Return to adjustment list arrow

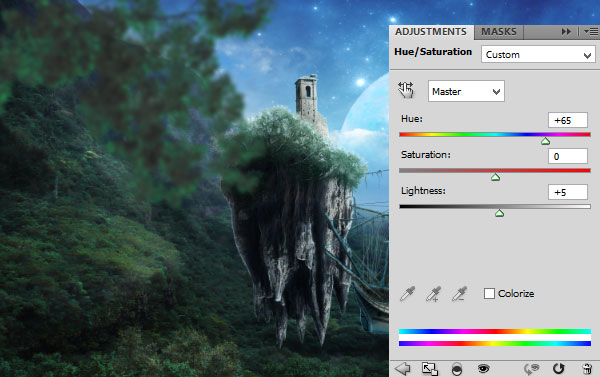pos(403,369)
